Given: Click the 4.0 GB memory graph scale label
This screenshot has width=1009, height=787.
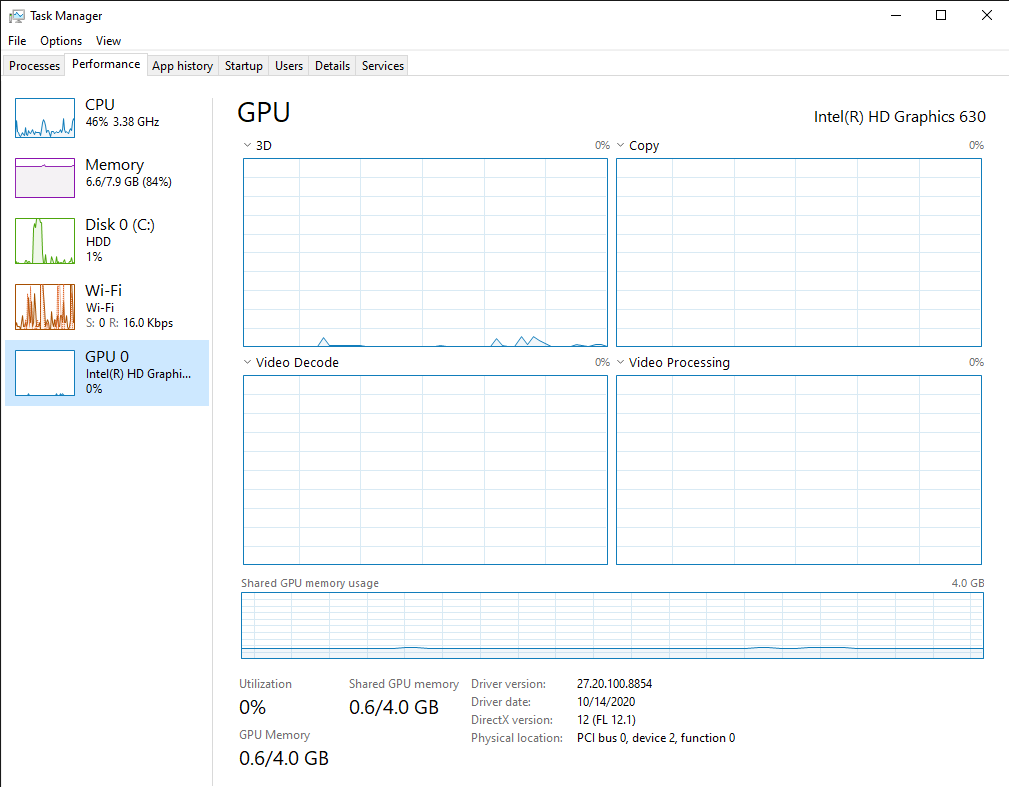Looking at the screenshot, I should 968,583.
